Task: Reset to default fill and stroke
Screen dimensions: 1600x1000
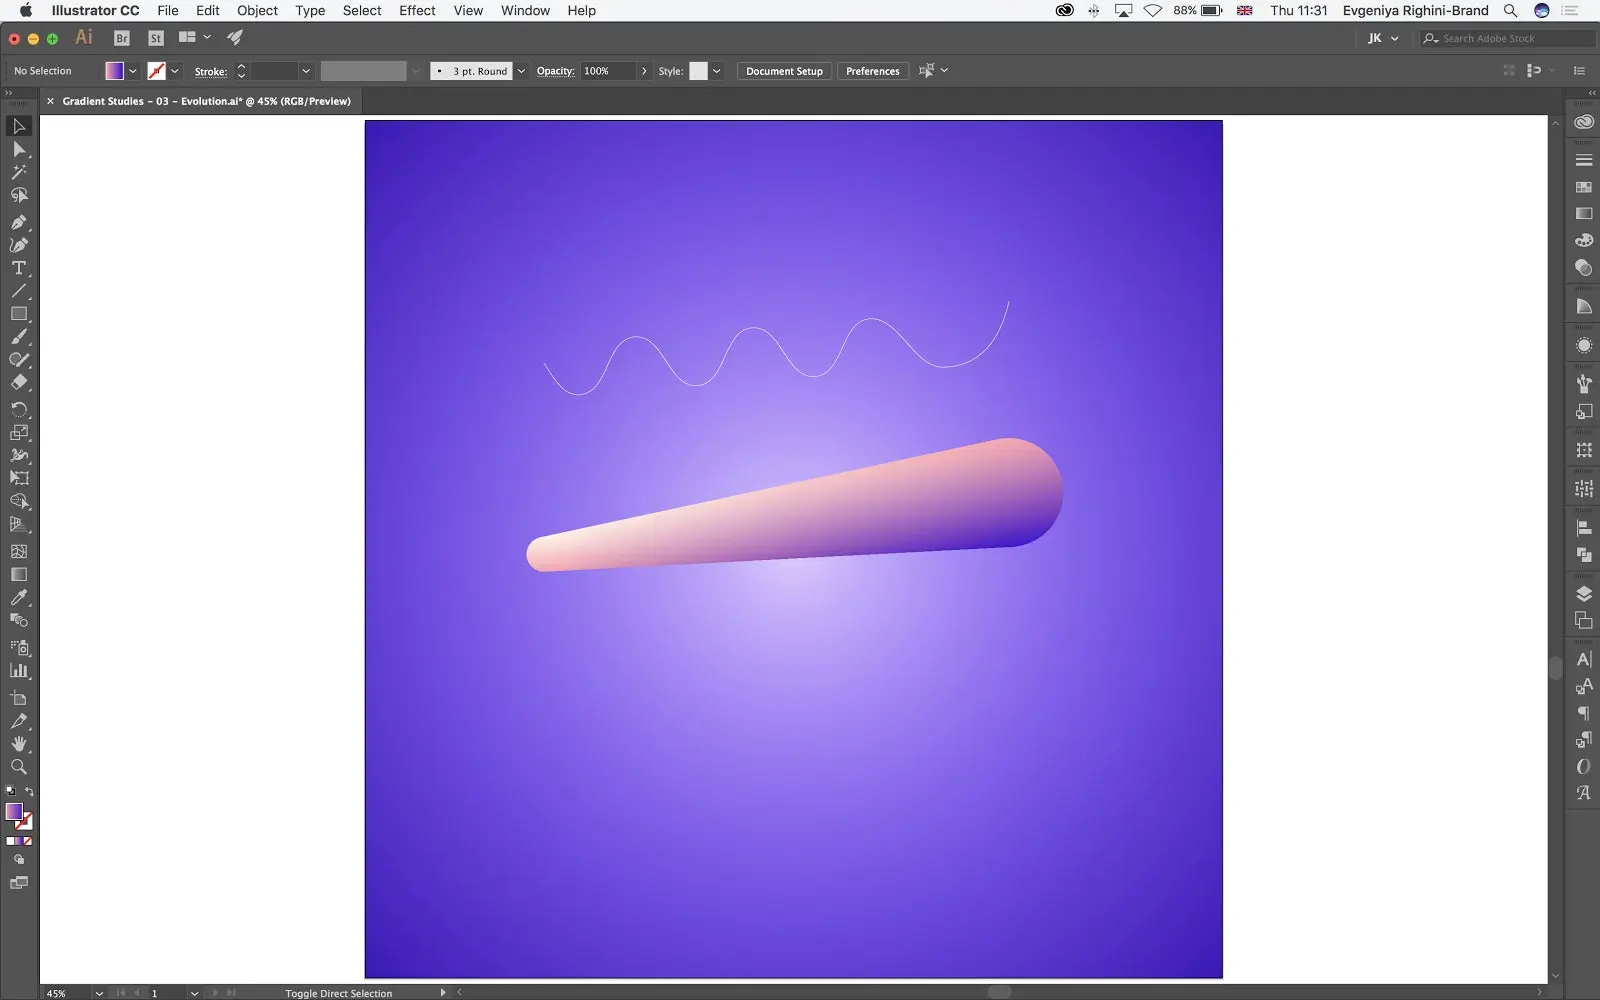Action: point(10,792)
